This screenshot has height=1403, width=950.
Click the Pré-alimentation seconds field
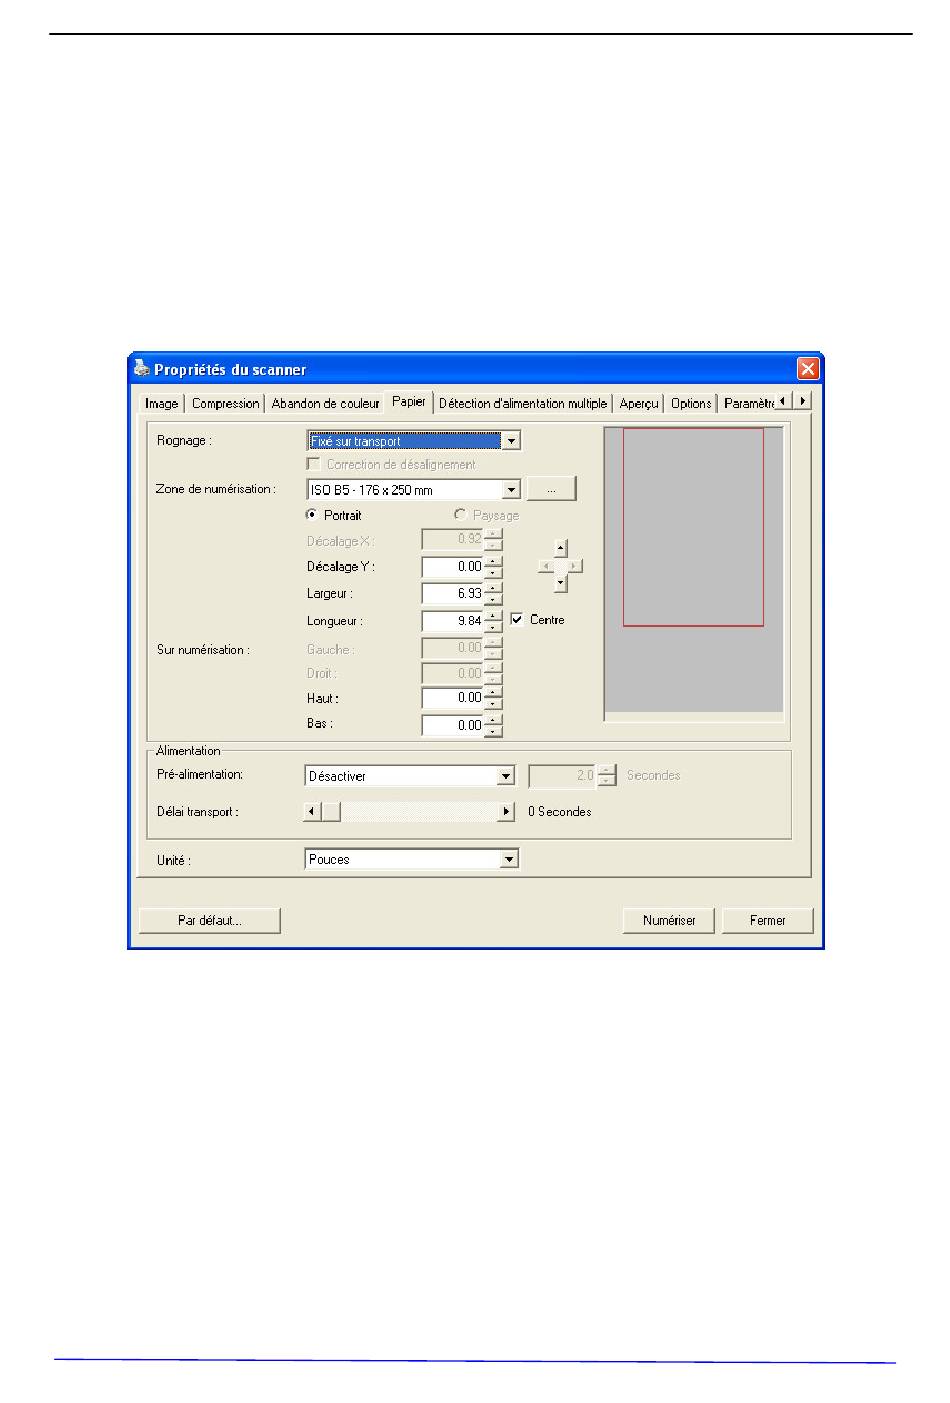[563, 775]
